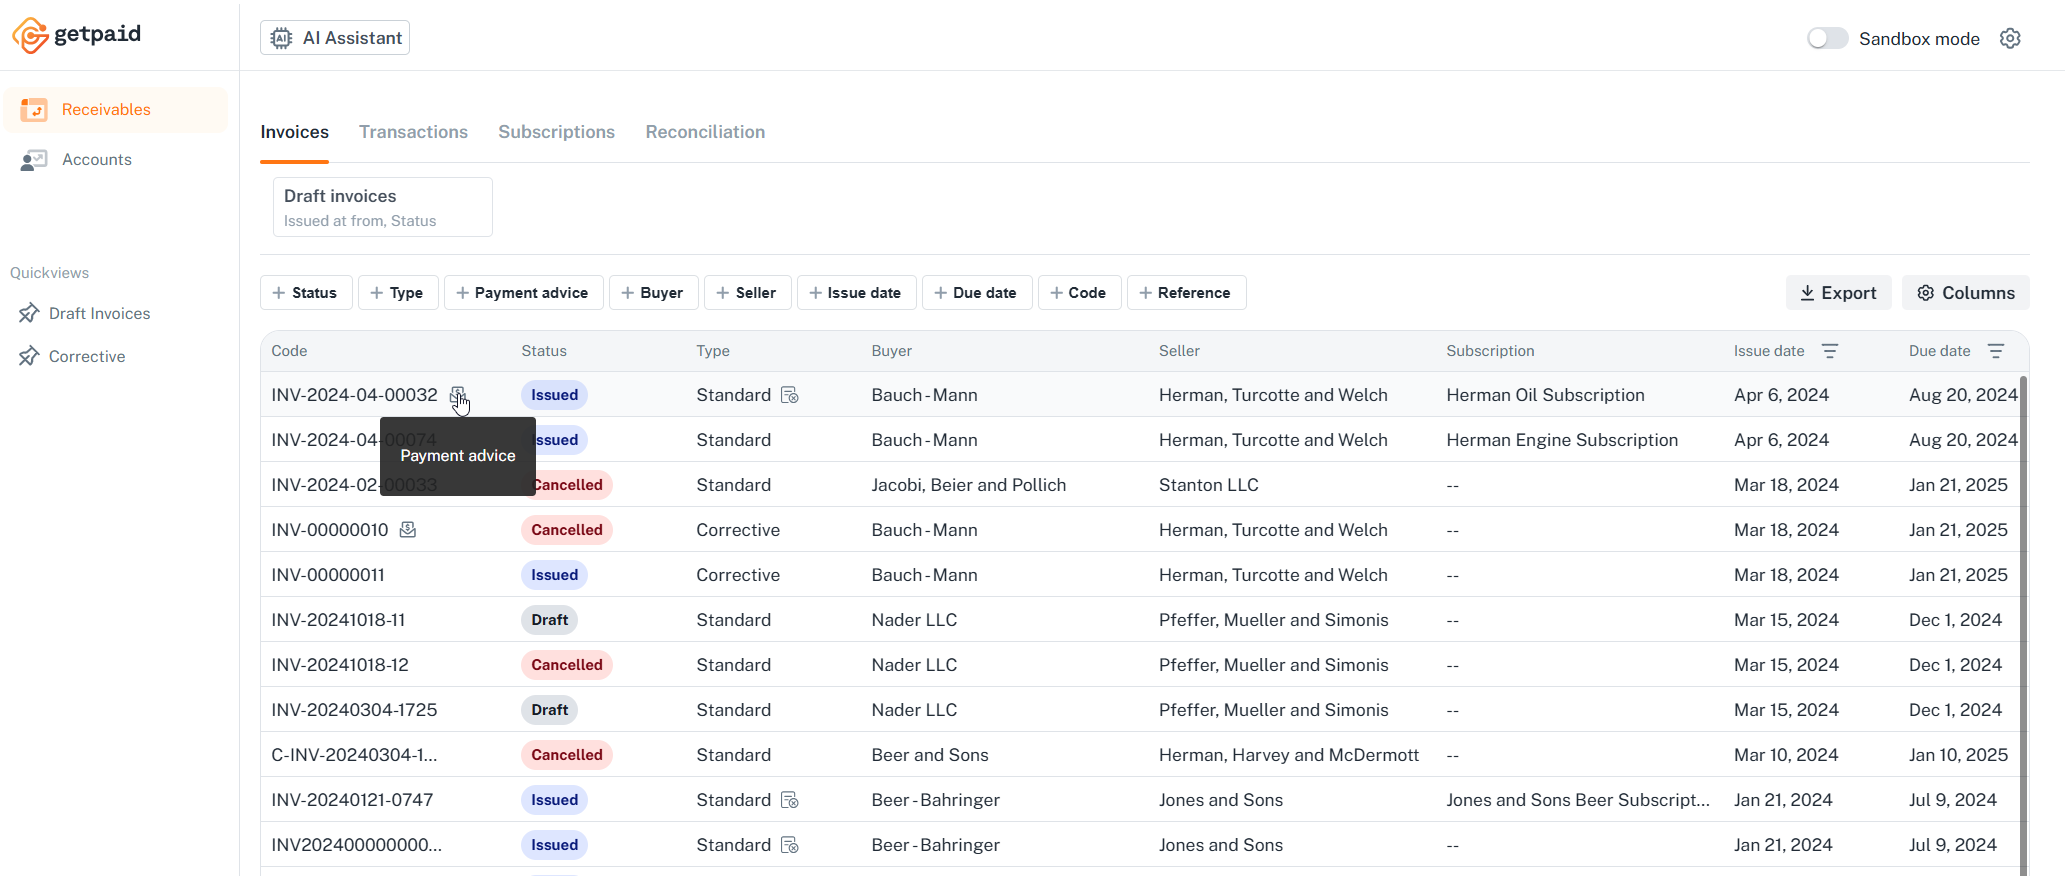Open the AI Assistant chip icon
Image resolution: width=2065 pixels, height=876 pixels.
282,38
